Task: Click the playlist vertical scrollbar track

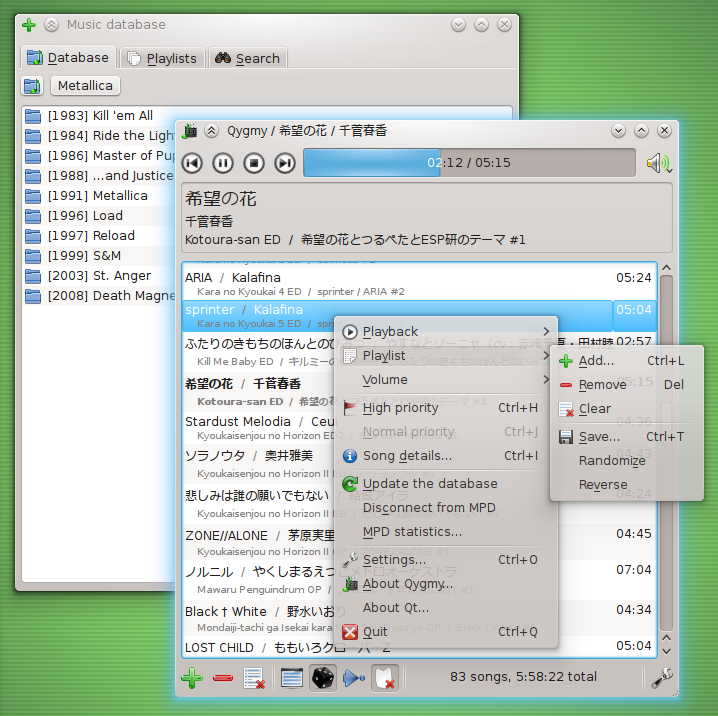Action: [667, 452]
